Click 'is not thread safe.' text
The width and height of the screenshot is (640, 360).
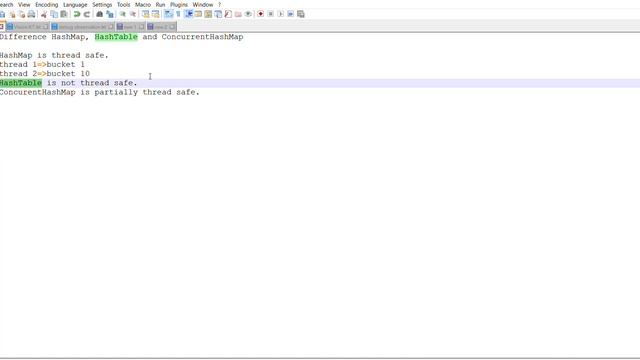point(92,83)
